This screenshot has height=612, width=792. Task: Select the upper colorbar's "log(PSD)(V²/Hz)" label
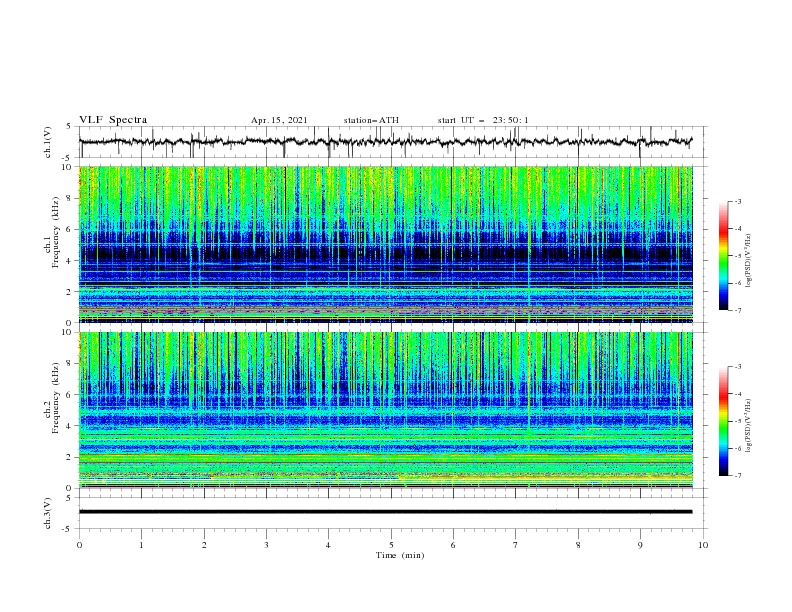click(x=748, y=261)
